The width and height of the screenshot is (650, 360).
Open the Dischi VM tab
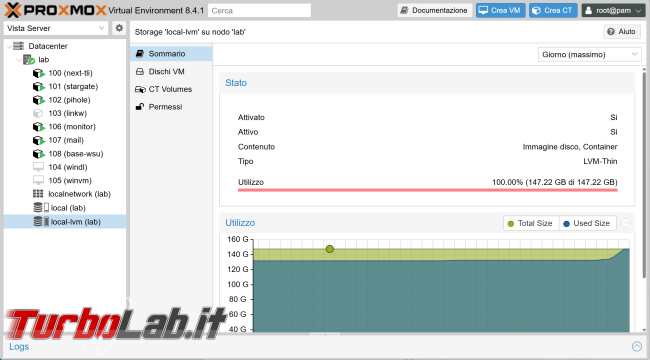click(x=171, y=71)
